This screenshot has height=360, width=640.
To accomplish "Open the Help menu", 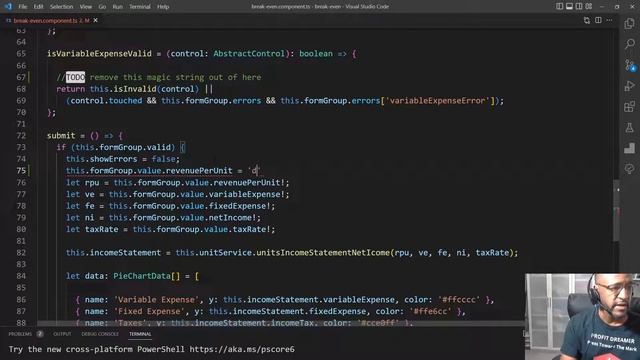I will [x=163, y=7].
